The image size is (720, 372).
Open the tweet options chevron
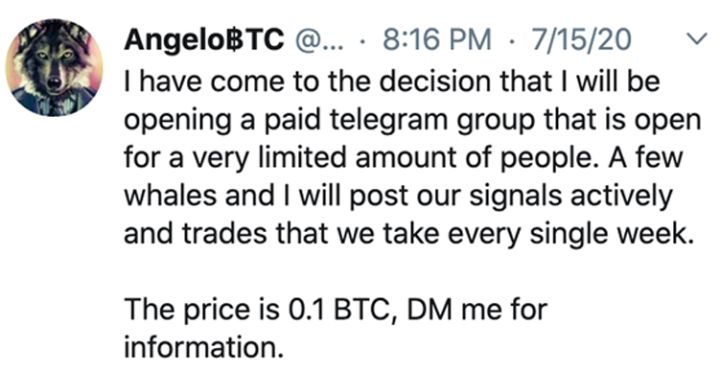tap(696, 40)
